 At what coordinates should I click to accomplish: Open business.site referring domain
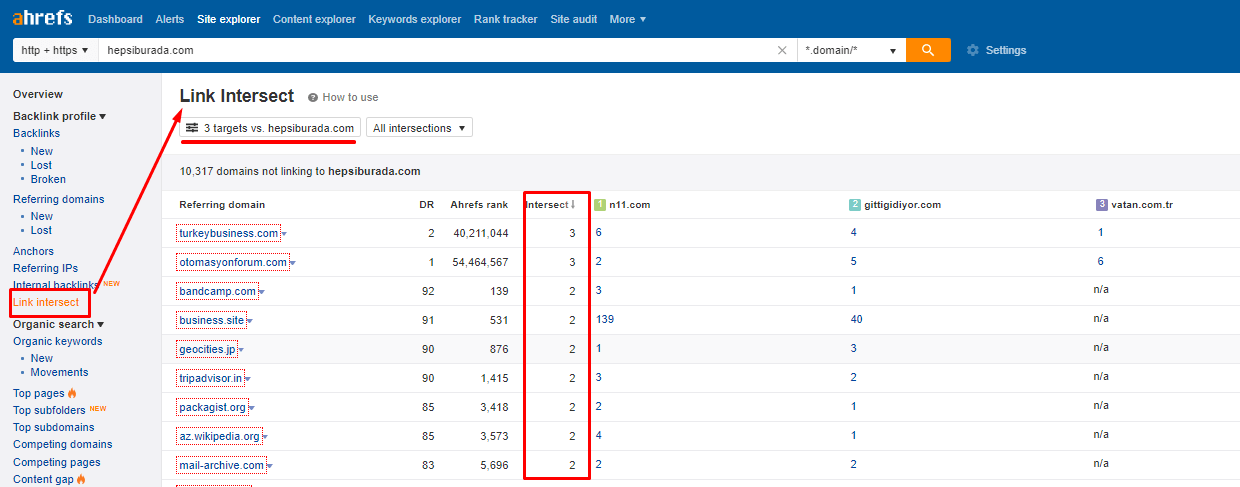pyautogui.click(x=211, y=320)
